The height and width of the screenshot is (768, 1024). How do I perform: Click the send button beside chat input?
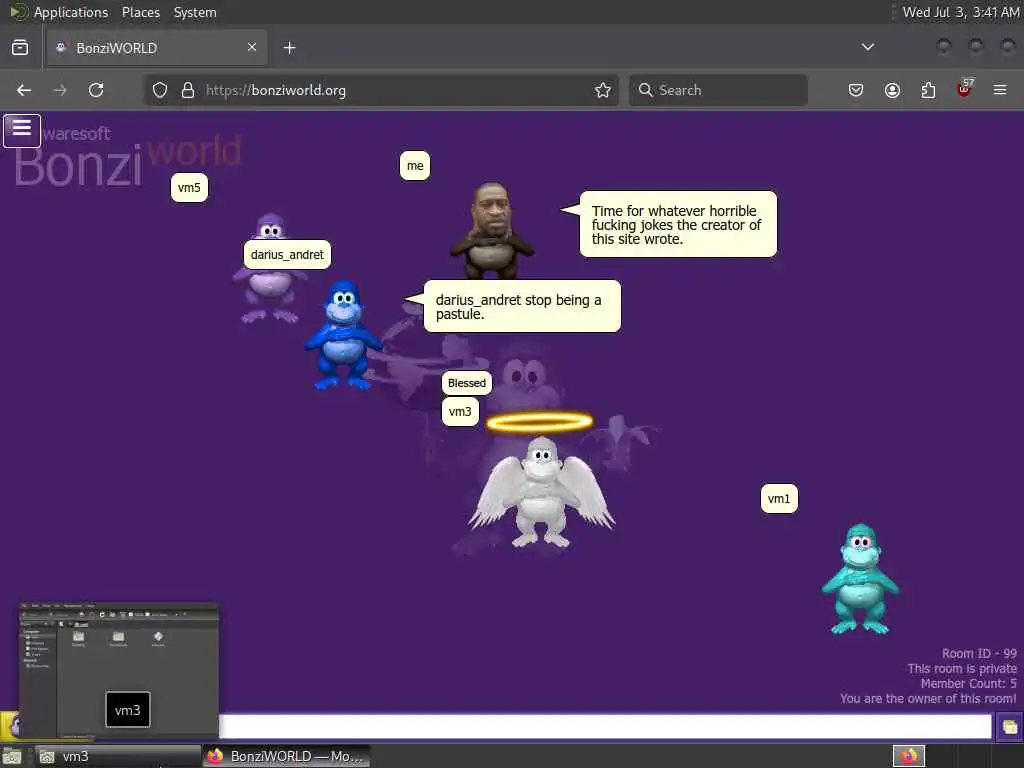click(x=1009, y=727)
